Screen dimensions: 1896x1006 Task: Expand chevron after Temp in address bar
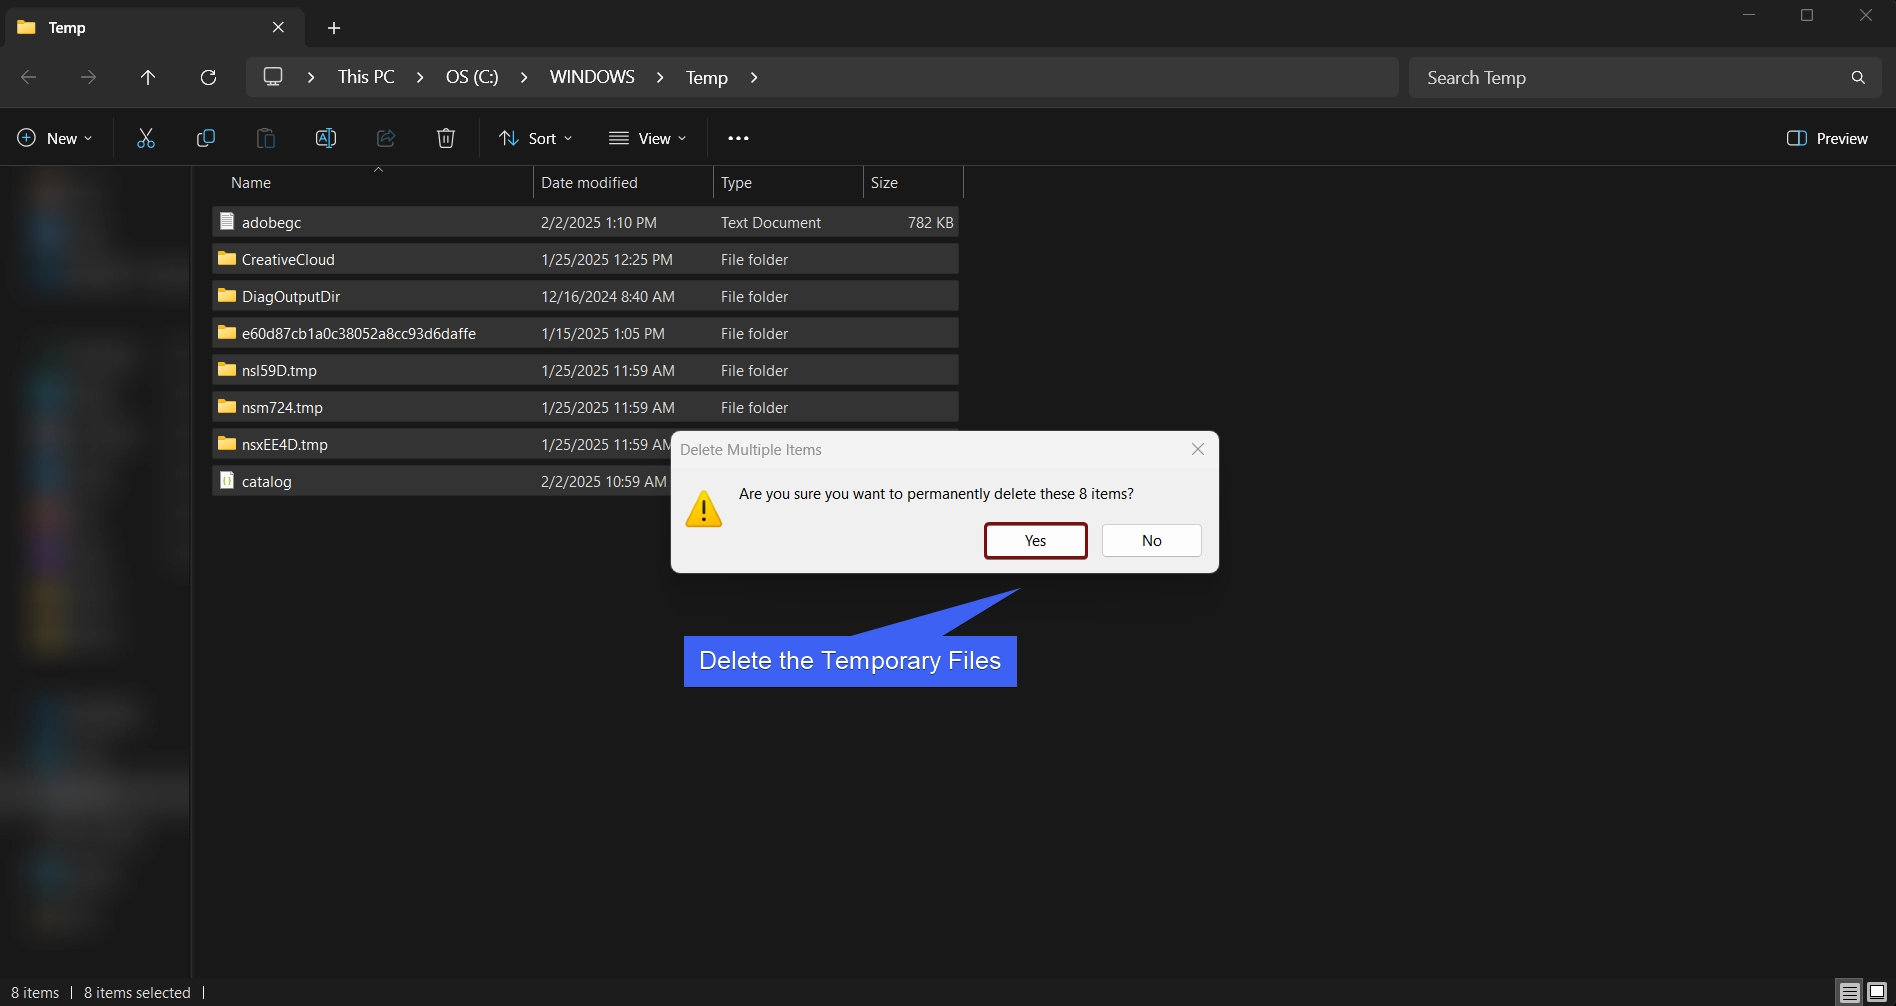(x=754, y=77)
